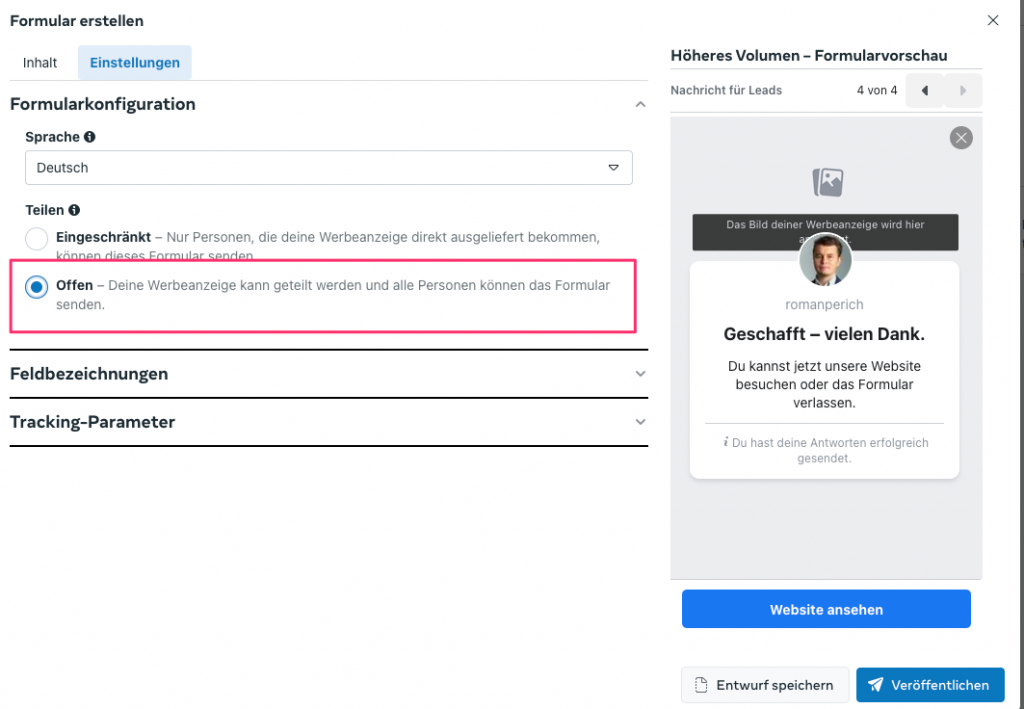Dismiss the preview using its X icon
Viewport: 1024px width, 709px height.
coord(961,138)
